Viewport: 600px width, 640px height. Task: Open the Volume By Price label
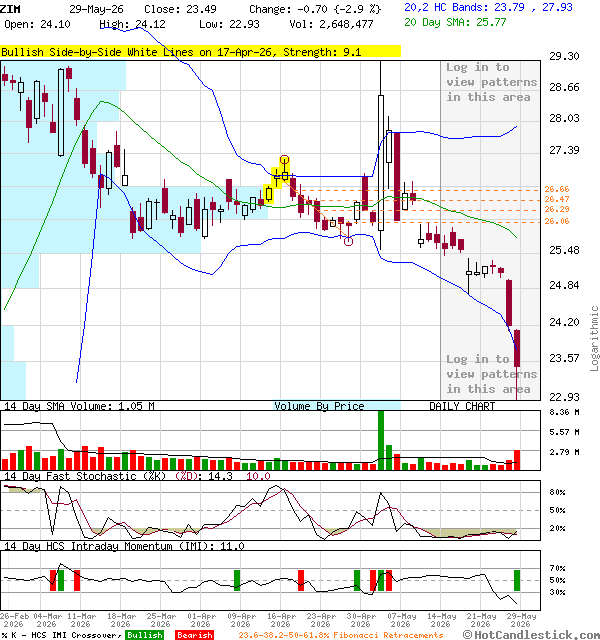319,406
